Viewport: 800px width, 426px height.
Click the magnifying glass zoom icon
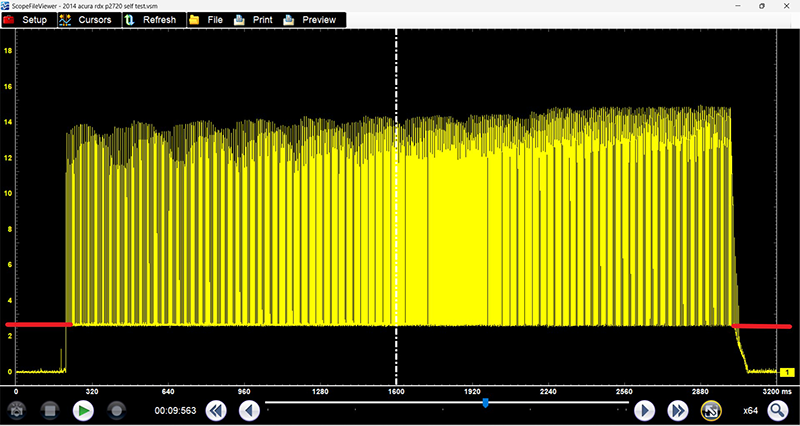coord(777,410)
